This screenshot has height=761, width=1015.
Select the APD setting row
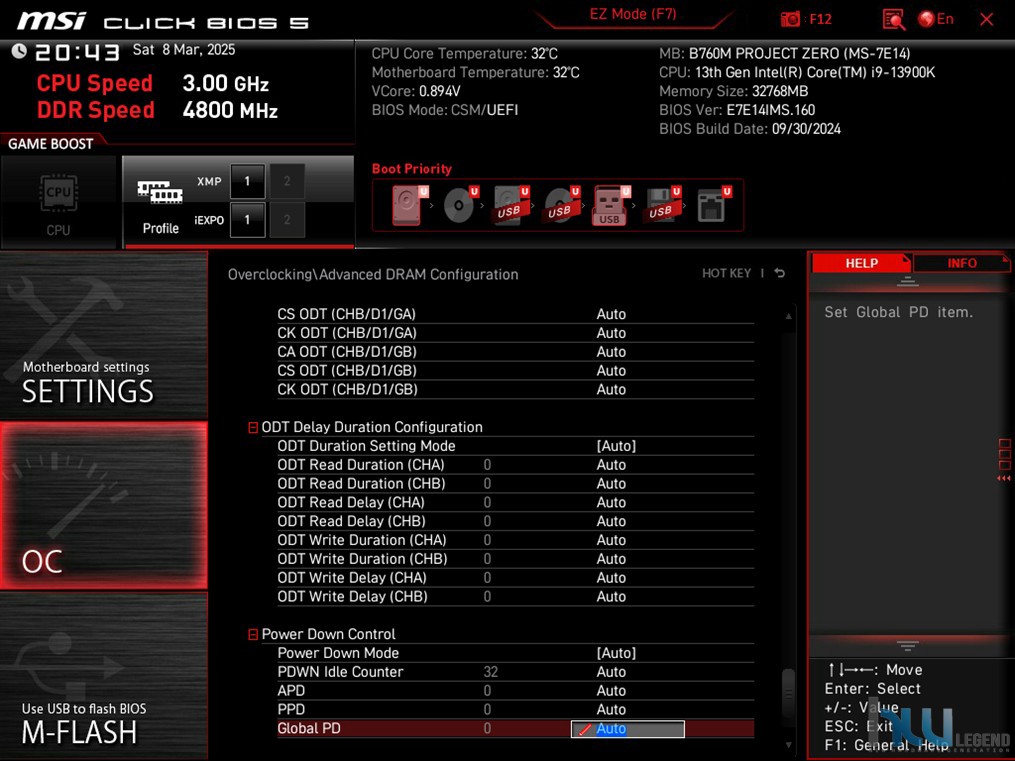pyautogui.click(x=515, y=690)
